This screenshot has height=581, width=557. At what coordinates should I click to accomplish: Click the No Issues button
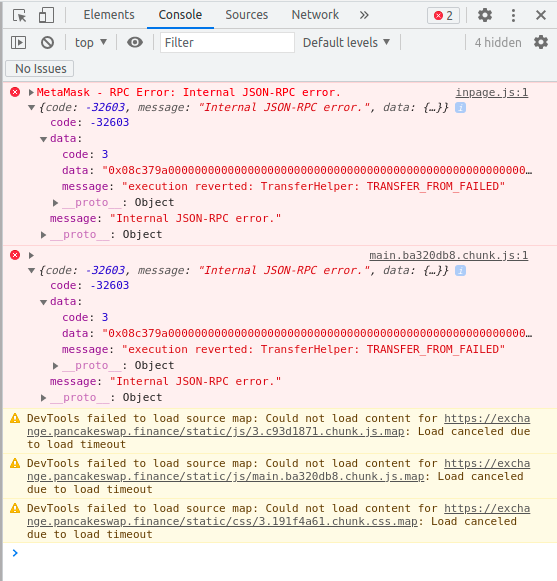click(40, 69)
